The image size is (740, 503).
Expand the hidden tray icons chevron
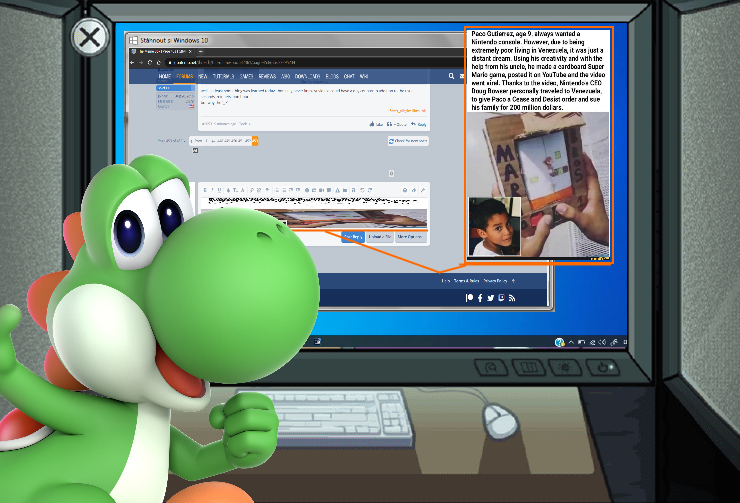(x=572, y=342)
